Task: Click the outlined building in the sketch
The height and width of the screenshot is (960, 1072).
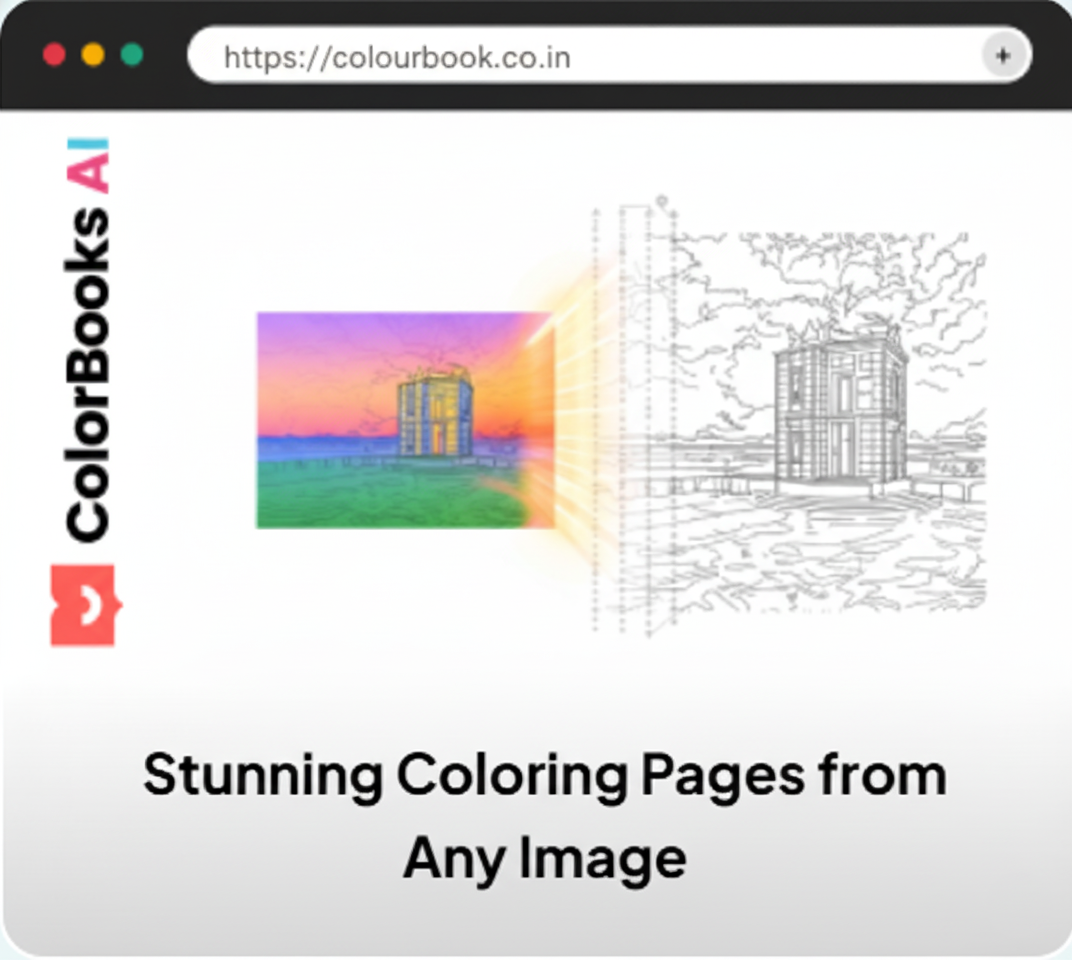Action: (838, 408)
